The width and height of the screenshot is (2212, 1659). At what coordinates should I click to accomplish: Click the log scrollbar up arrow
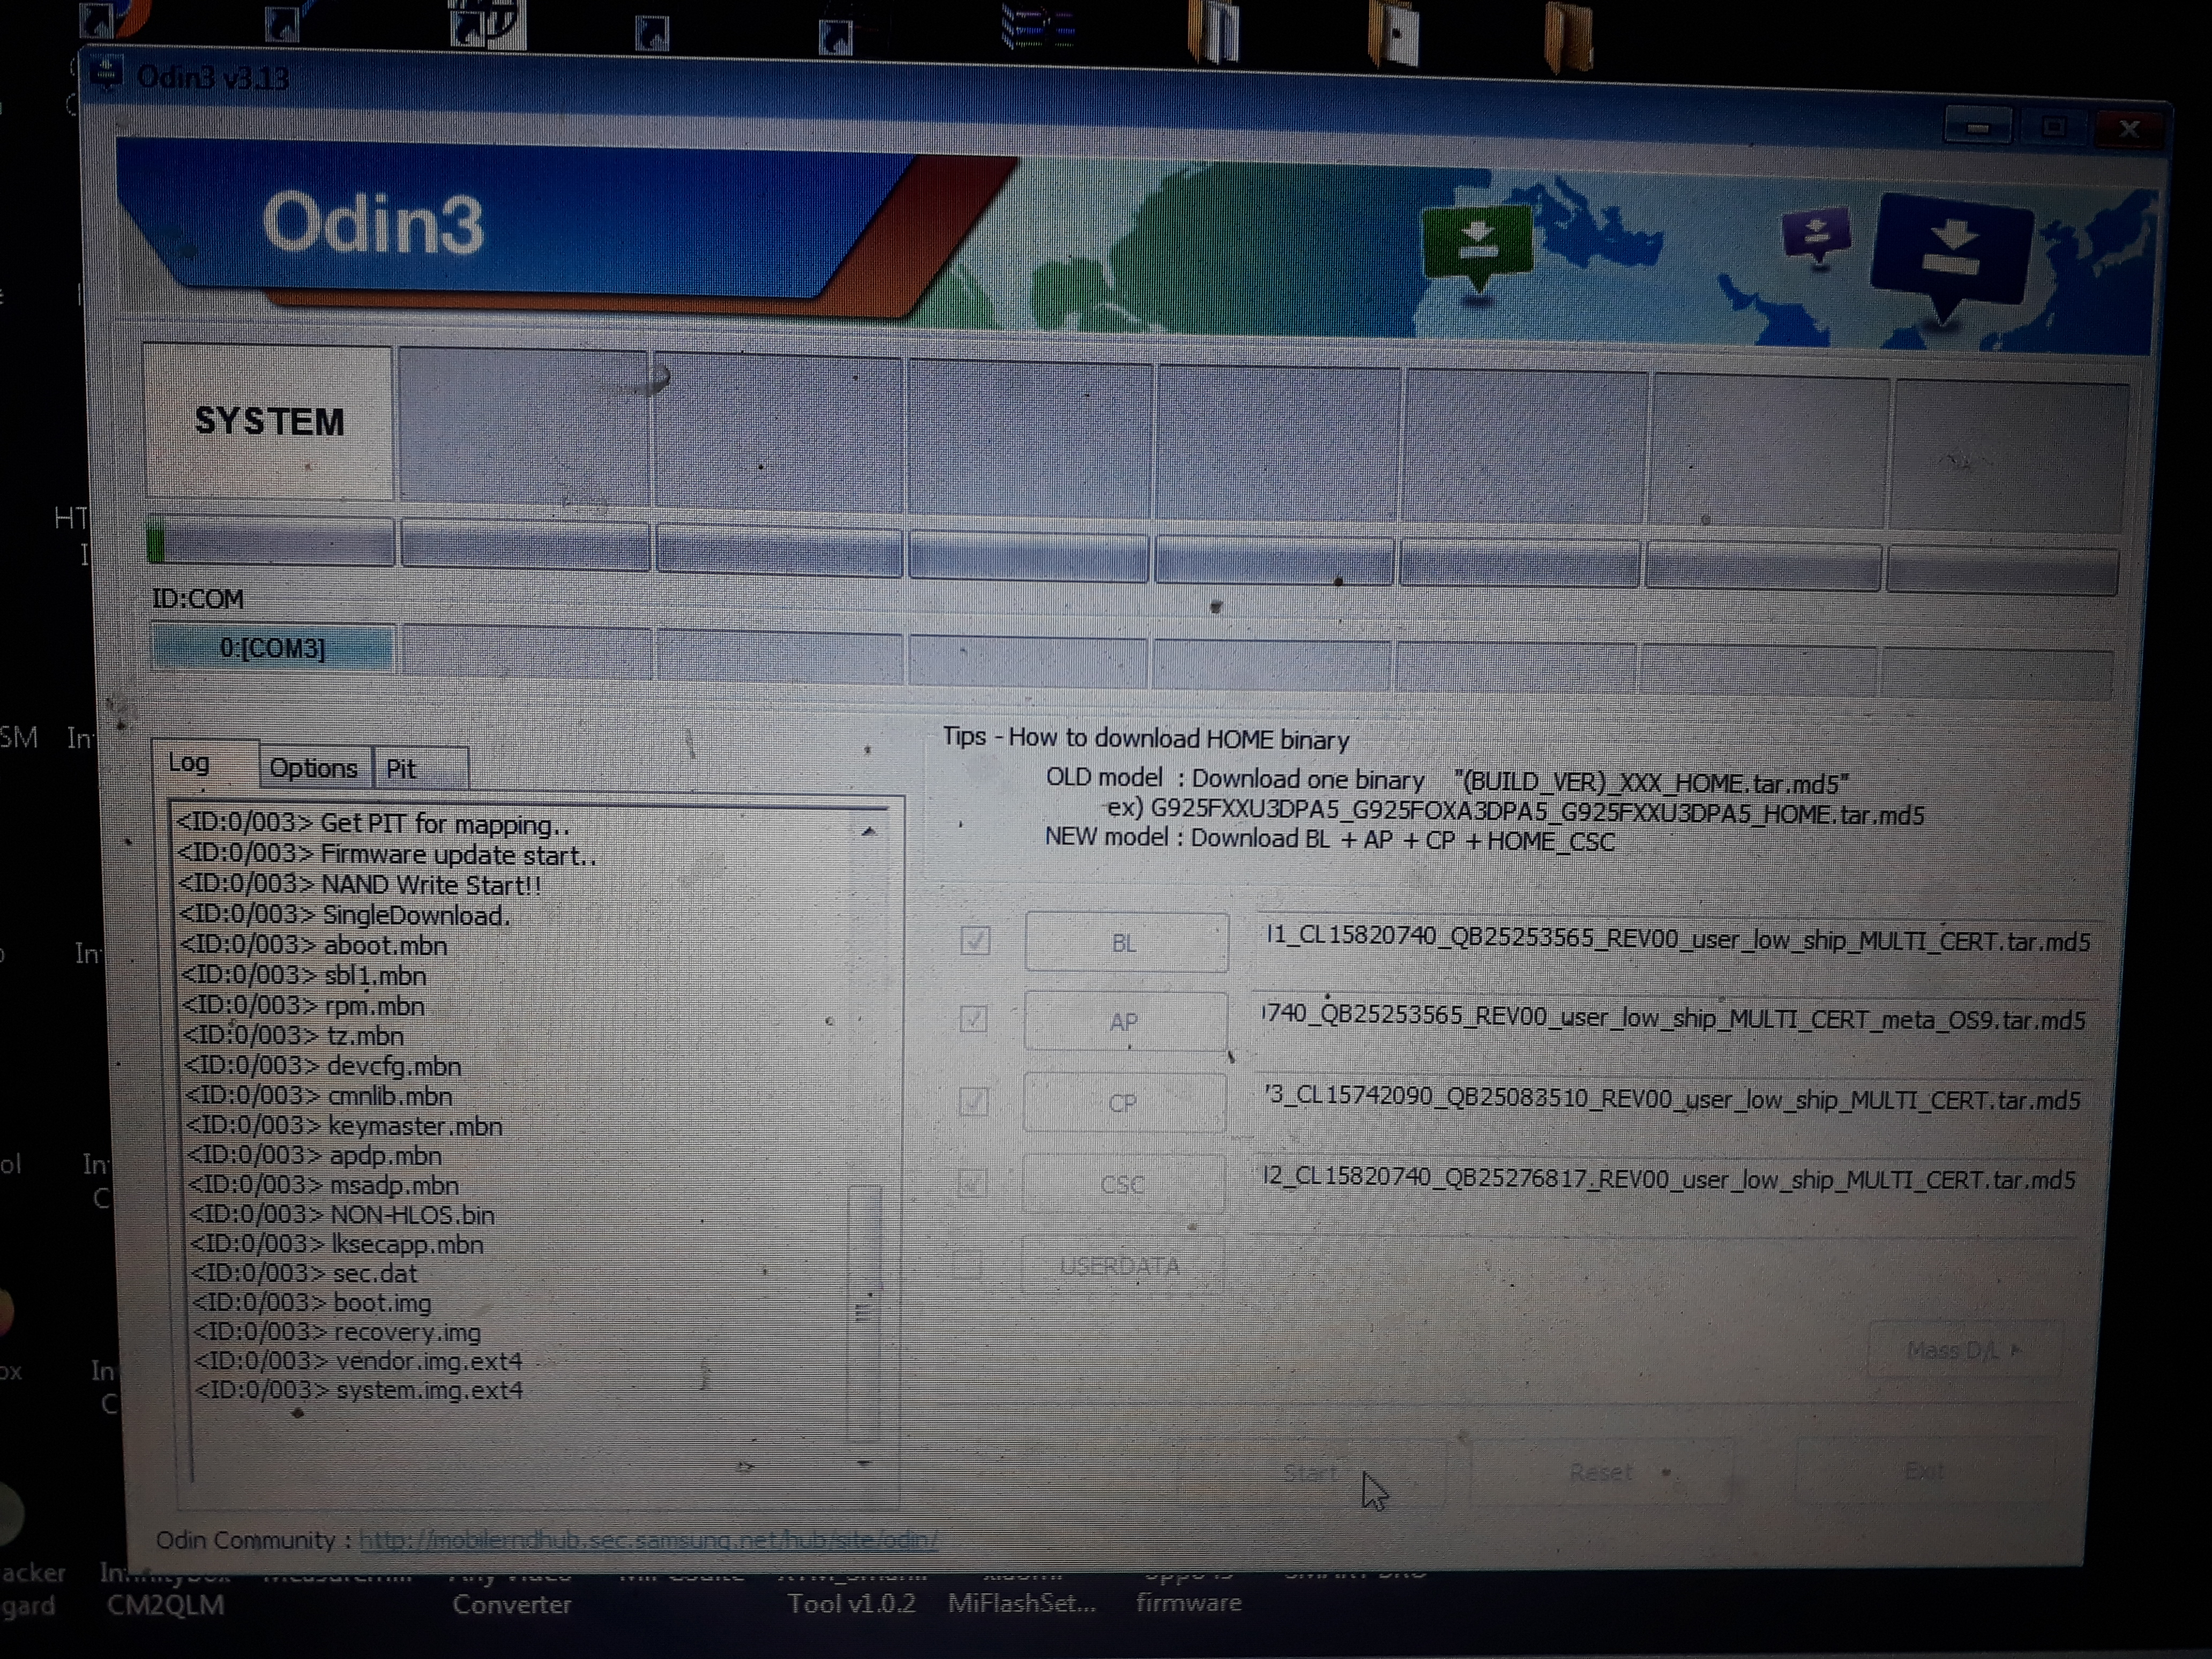coord(868,832)
